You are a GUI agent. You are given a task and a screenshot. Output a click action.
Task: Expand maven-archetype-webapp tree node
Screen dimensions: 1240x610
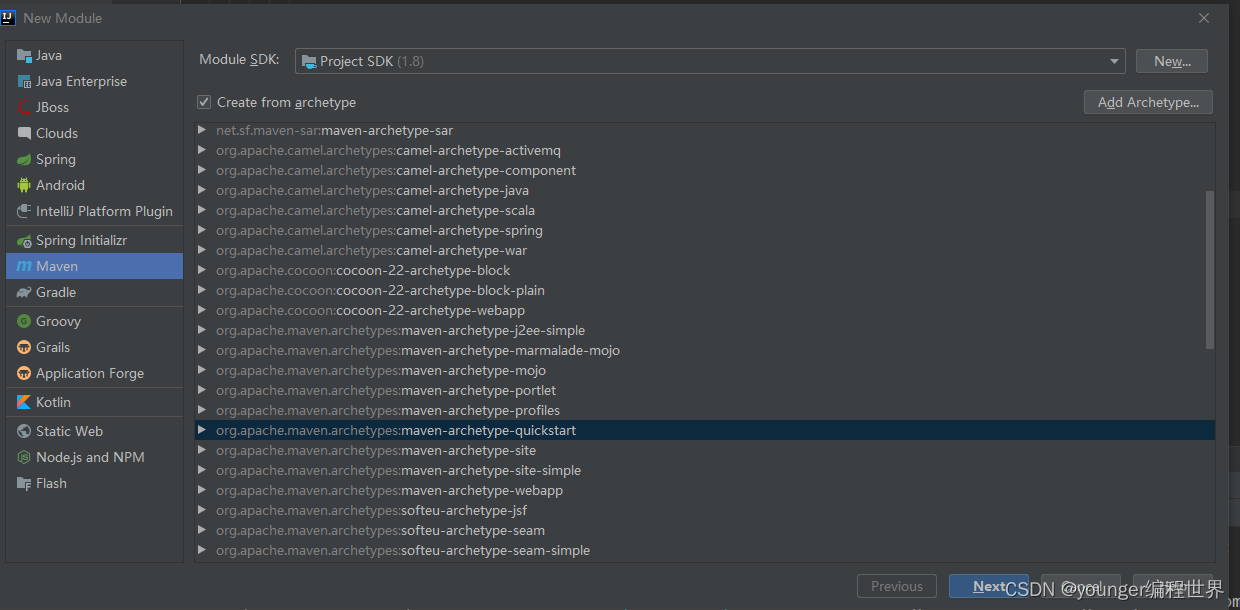[202, 490]
